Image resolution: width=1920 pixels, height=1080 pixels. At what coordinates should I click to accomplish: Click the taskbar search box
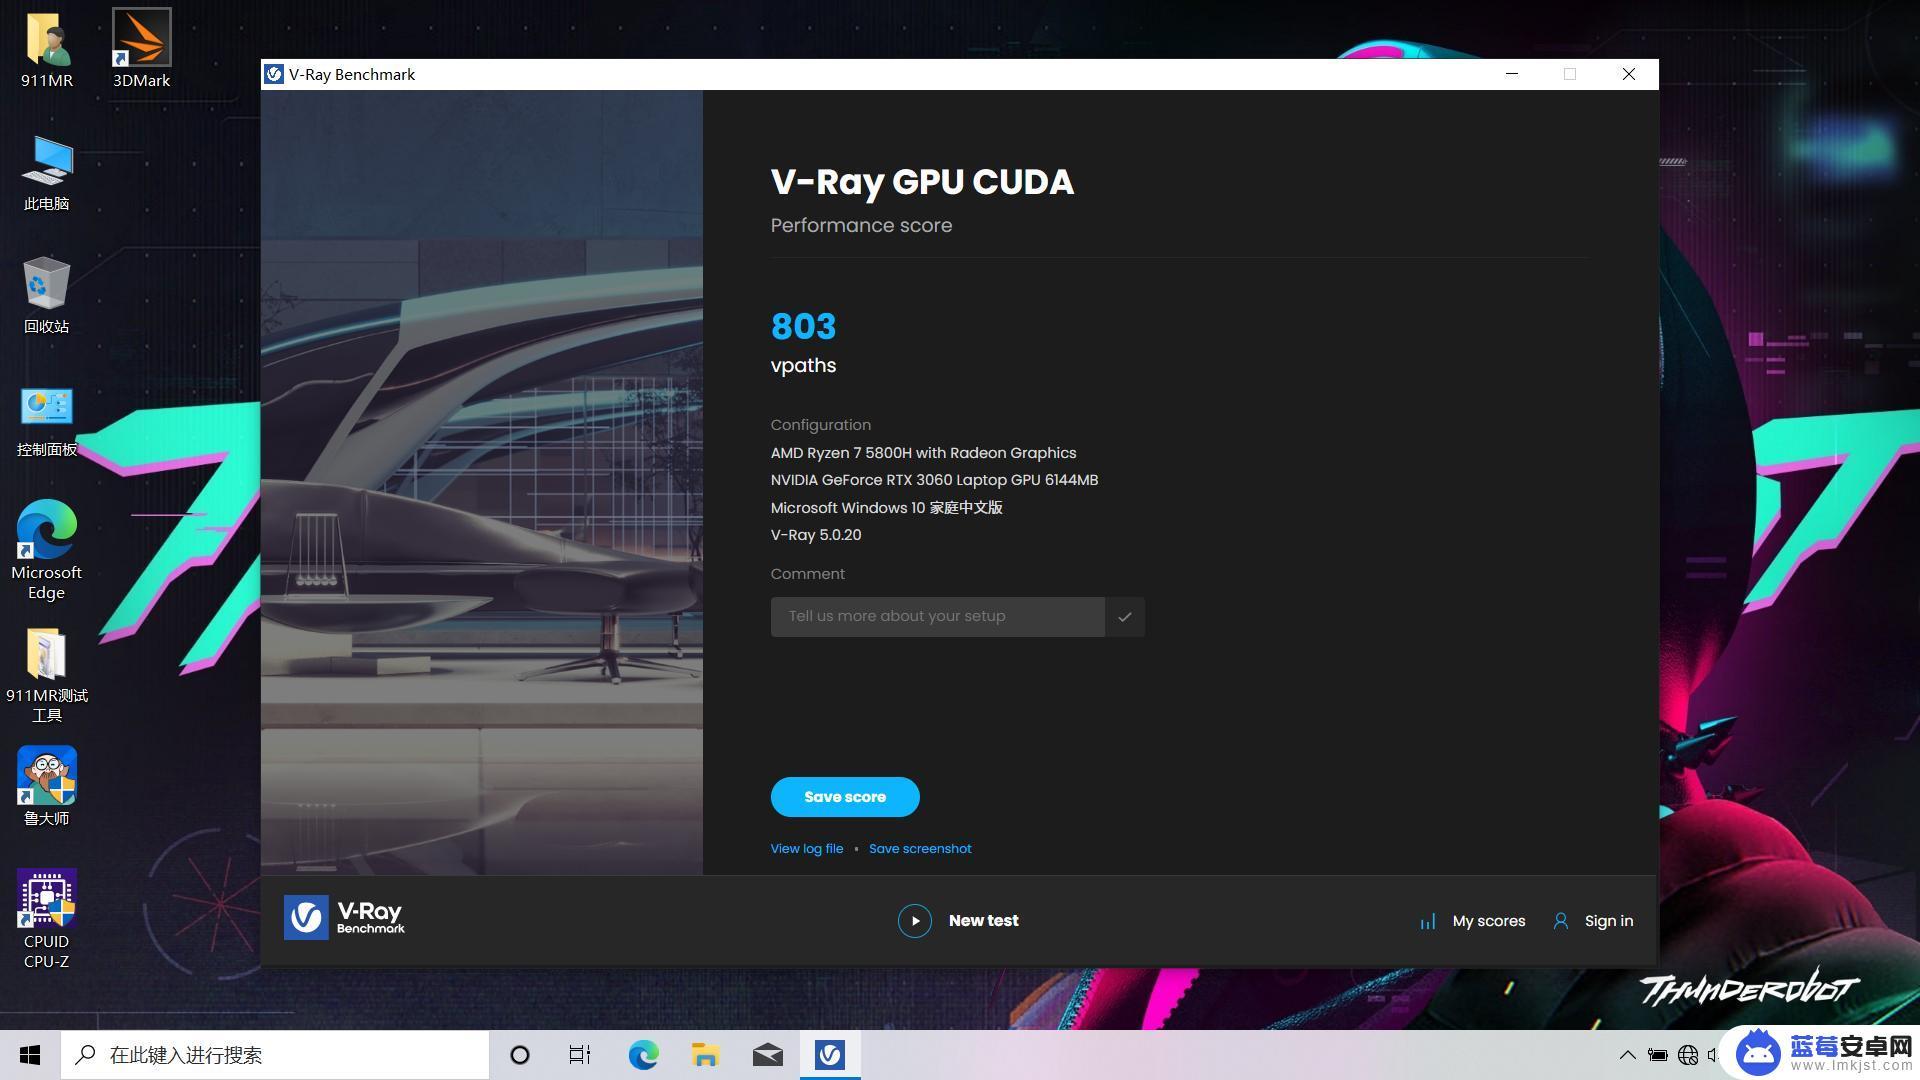click(x=275, y=1055)
